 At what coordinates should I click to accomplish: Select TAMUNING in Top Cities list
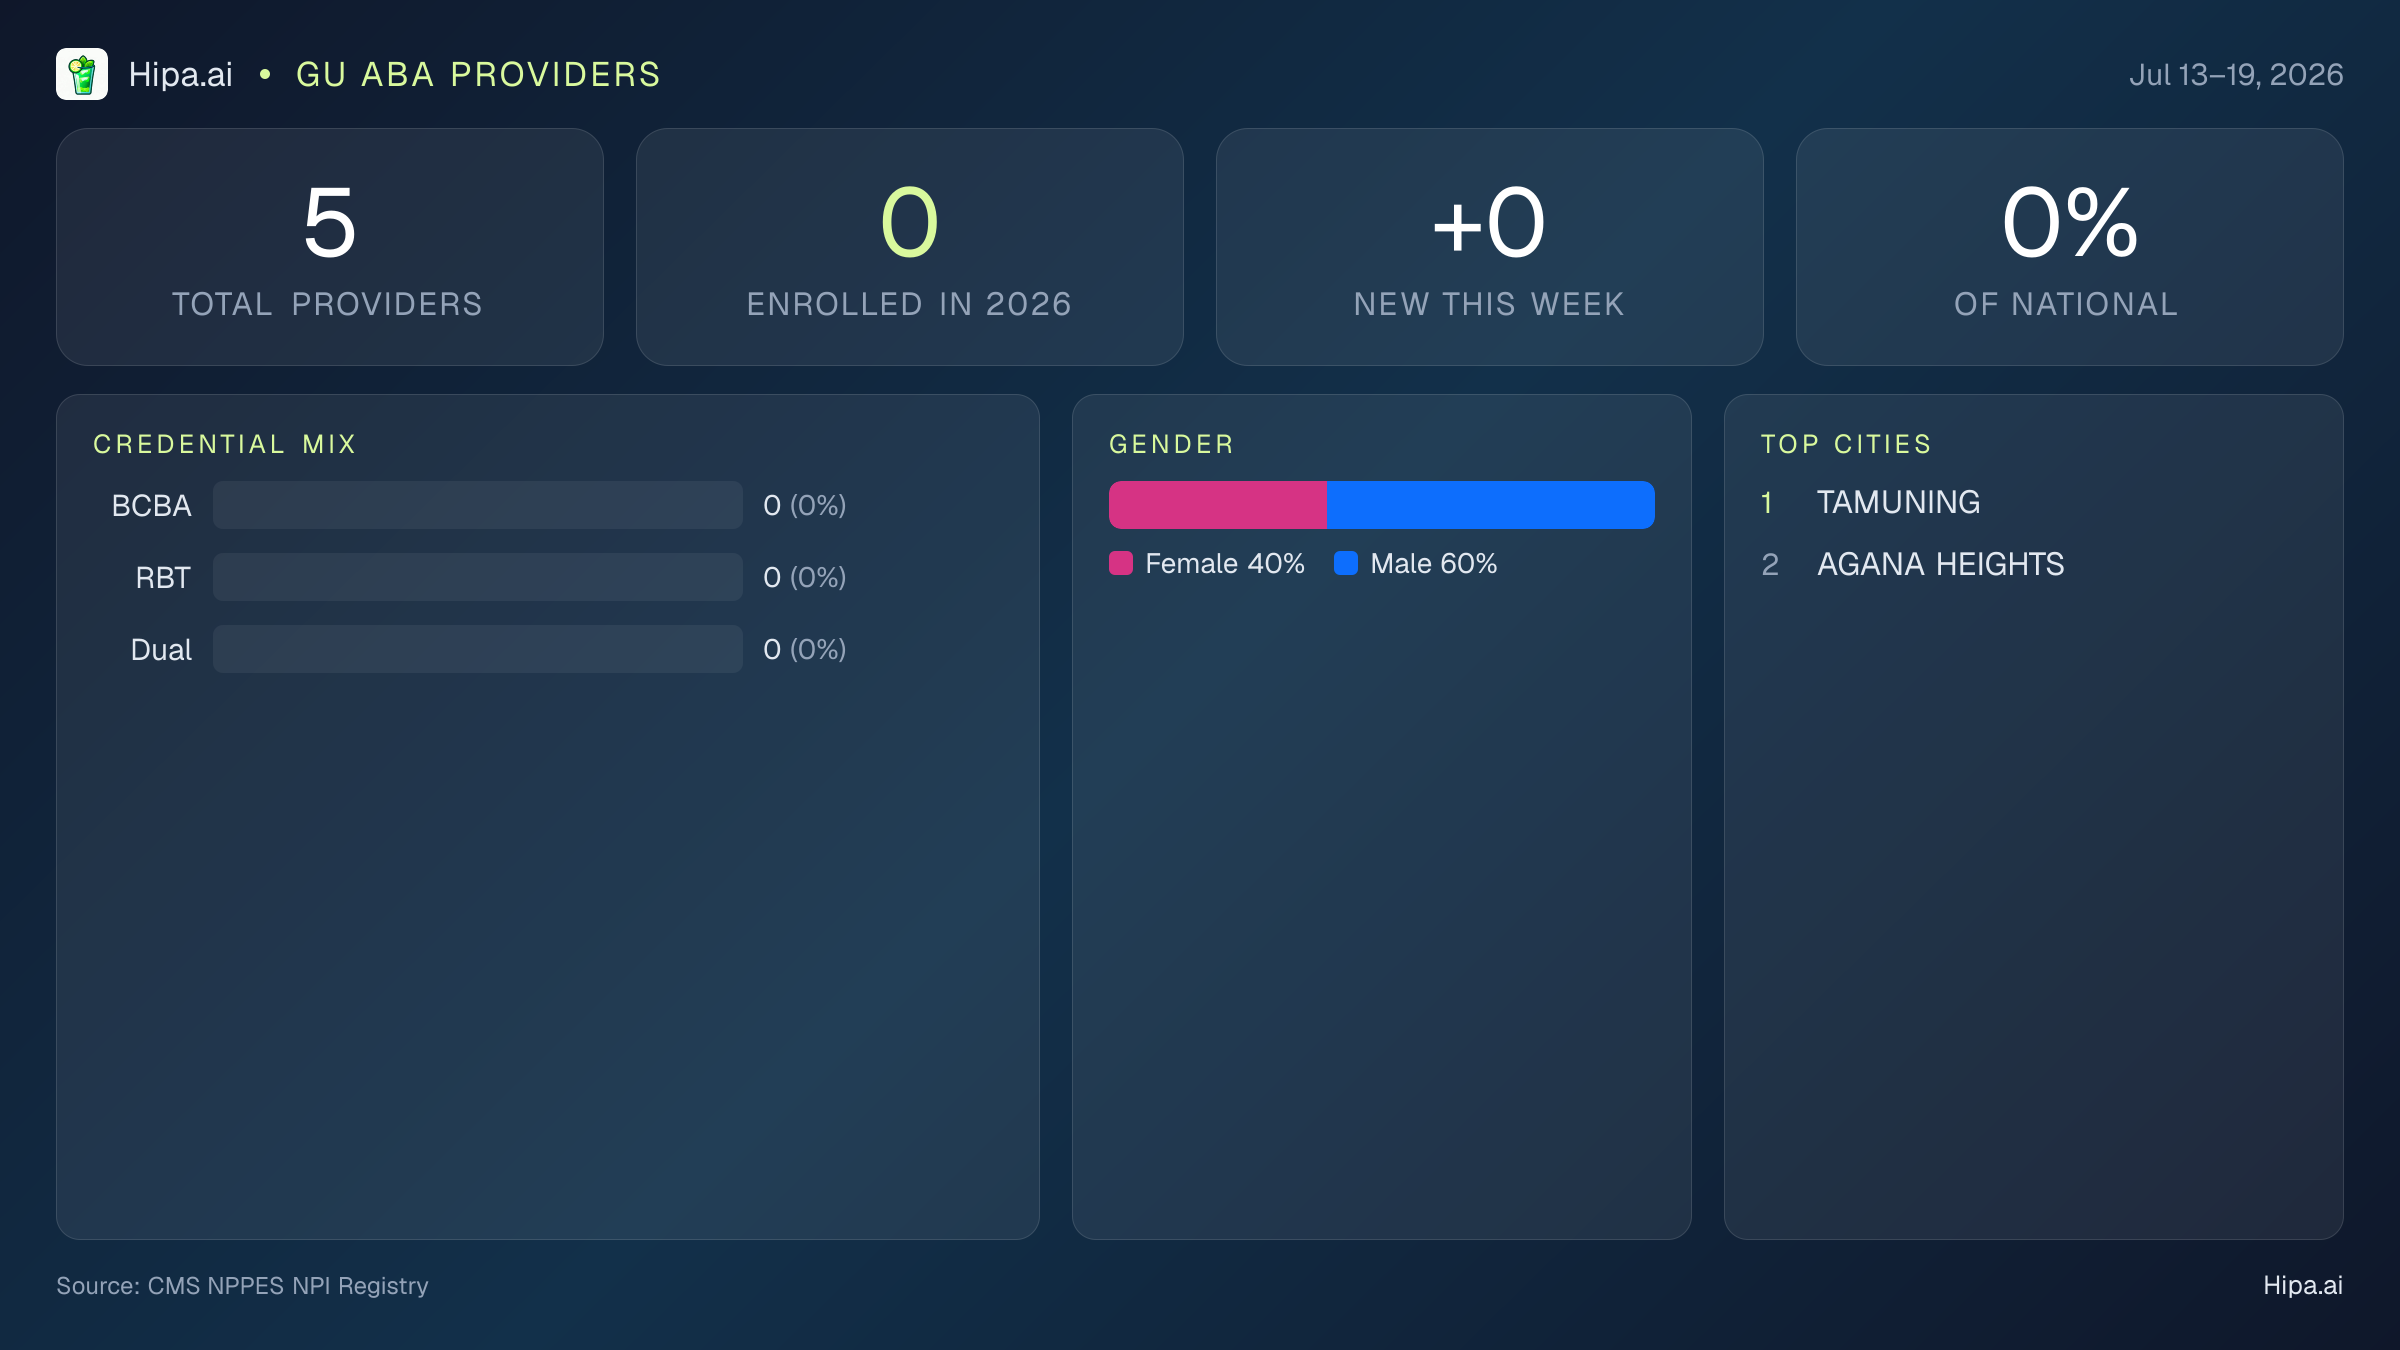point(1898,502)
